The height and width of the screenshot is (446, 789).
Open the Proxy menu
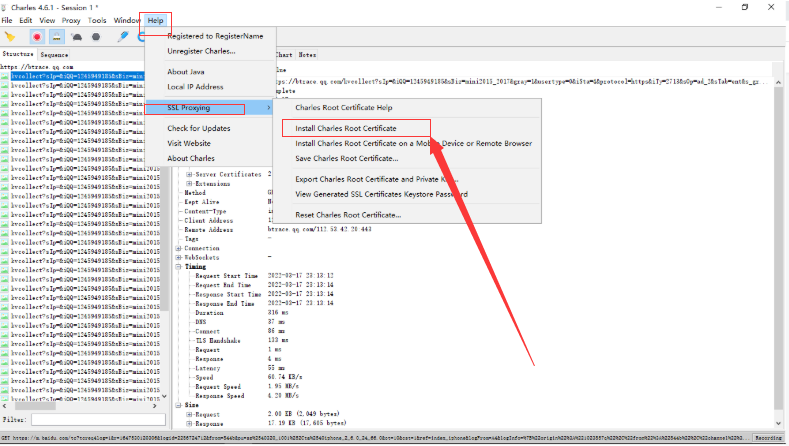[x=71, y=21]
